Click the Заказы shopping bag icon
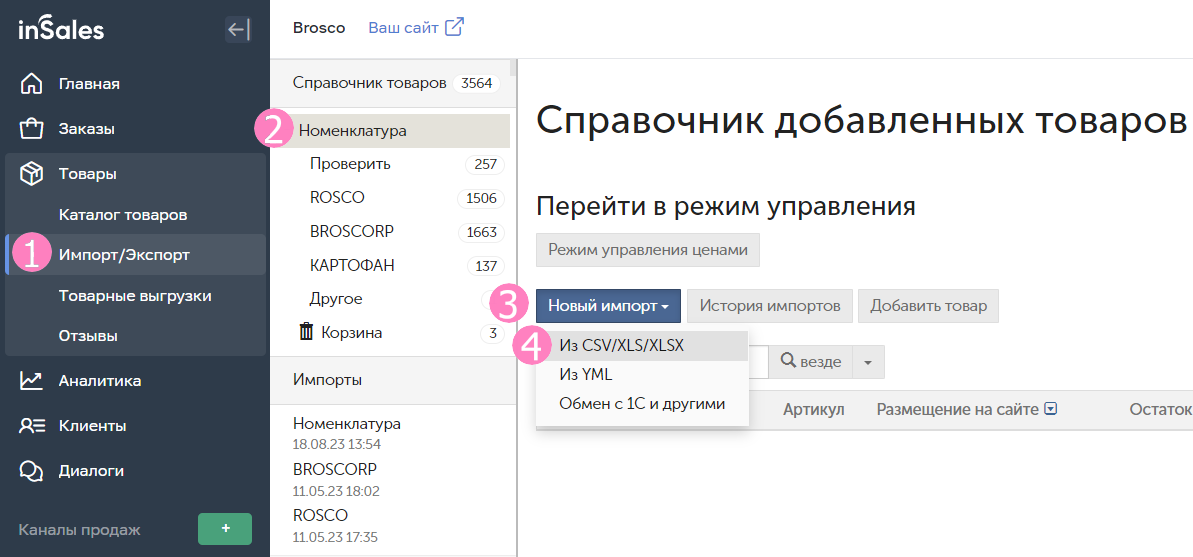Screen dimensions: 1193x557 (30, 129)
